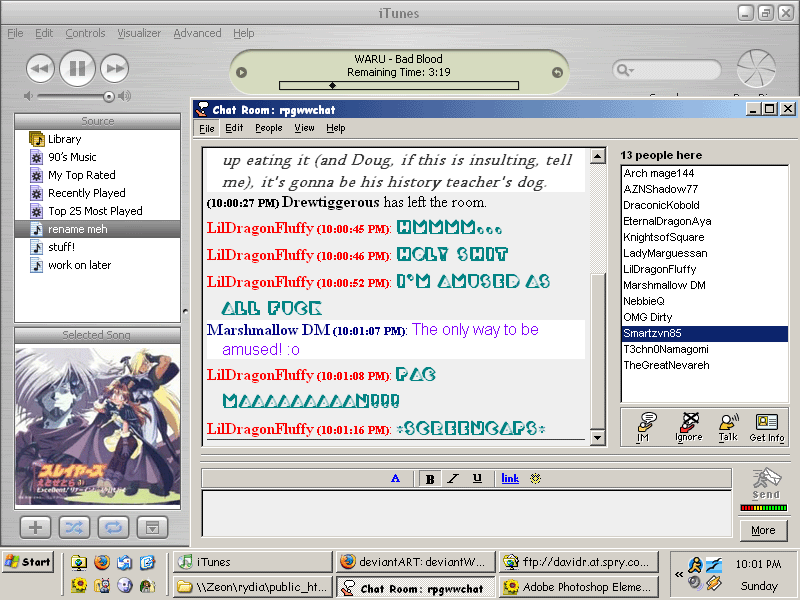Click the iTunes search field

click(x=666, y=69)
